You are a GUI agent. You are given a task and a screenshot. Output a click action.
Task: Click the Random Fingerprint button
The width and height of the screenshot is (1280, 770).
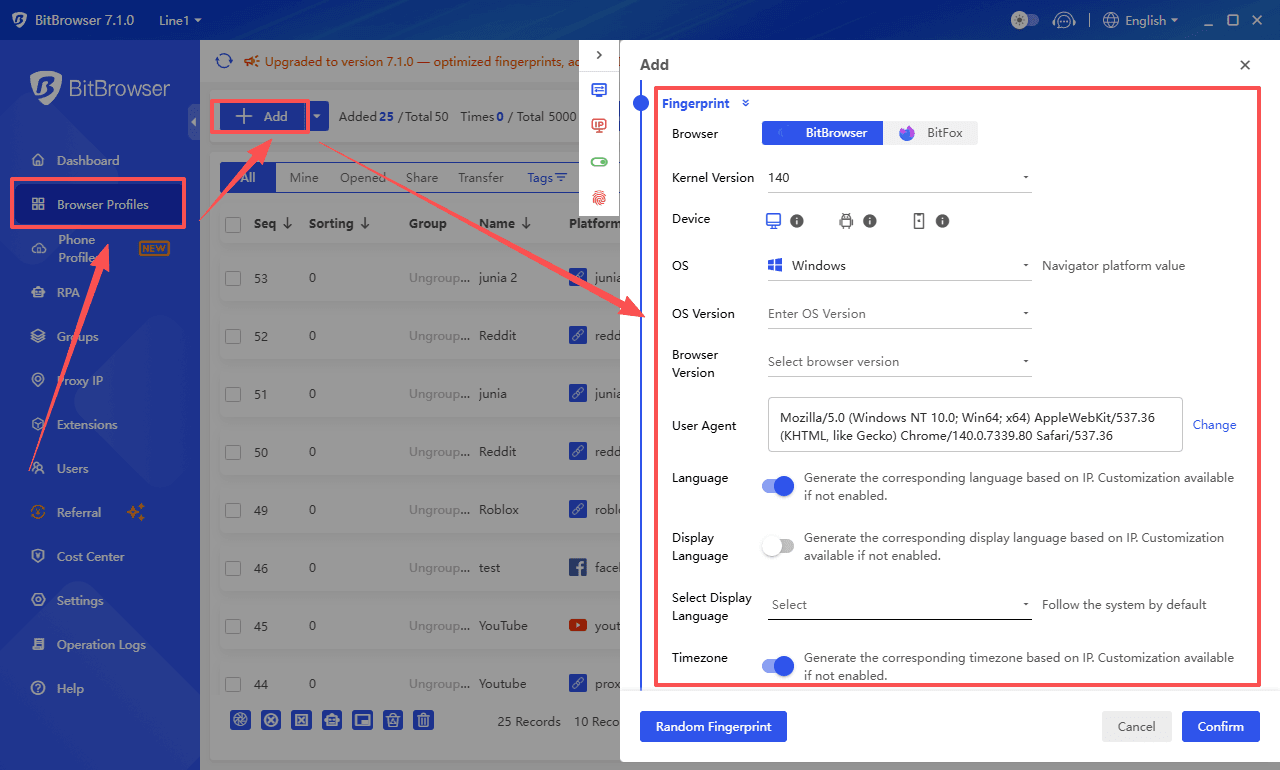[x=713, y=726]
